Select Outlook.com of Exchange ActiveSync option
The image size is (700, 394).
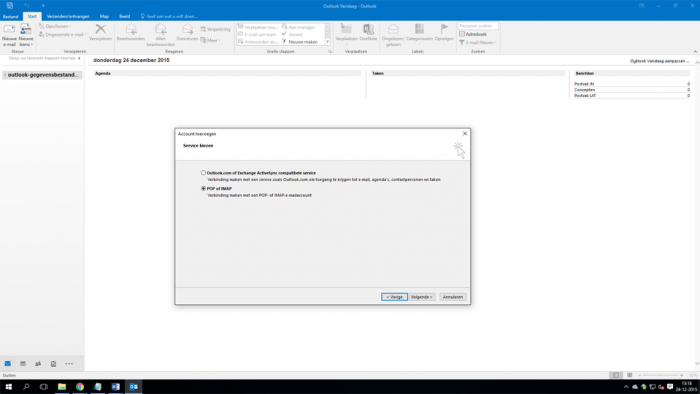tap(203, 173)
